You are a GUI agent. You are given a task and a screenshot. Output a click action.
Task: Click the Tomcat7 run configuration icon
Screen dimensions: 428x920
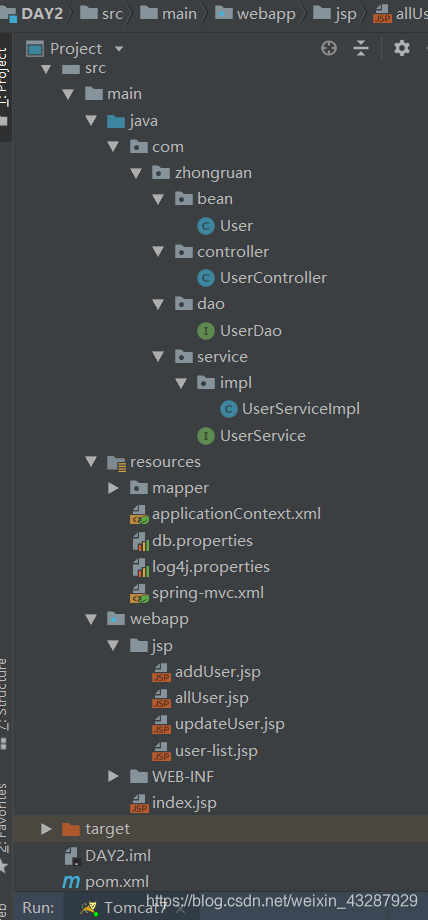pos(89,908)
